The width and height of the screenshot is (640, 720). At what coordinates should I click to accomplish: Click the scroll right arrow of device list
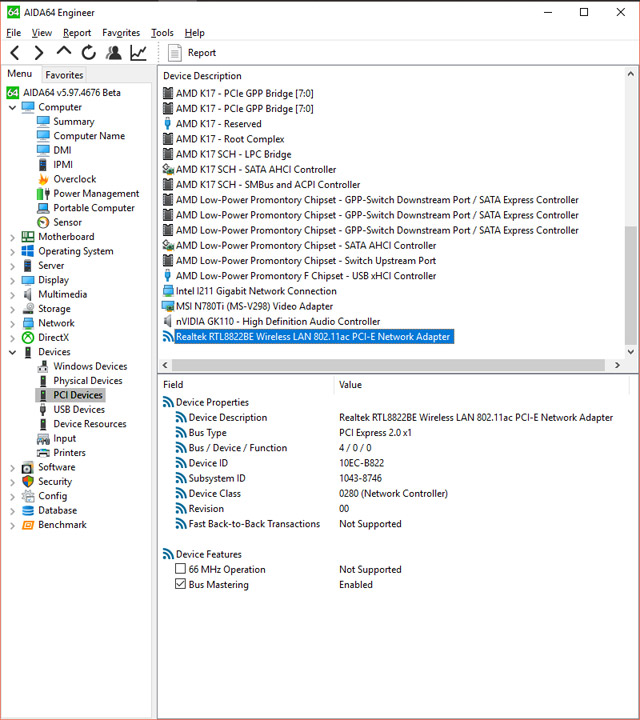coord(618,365)
